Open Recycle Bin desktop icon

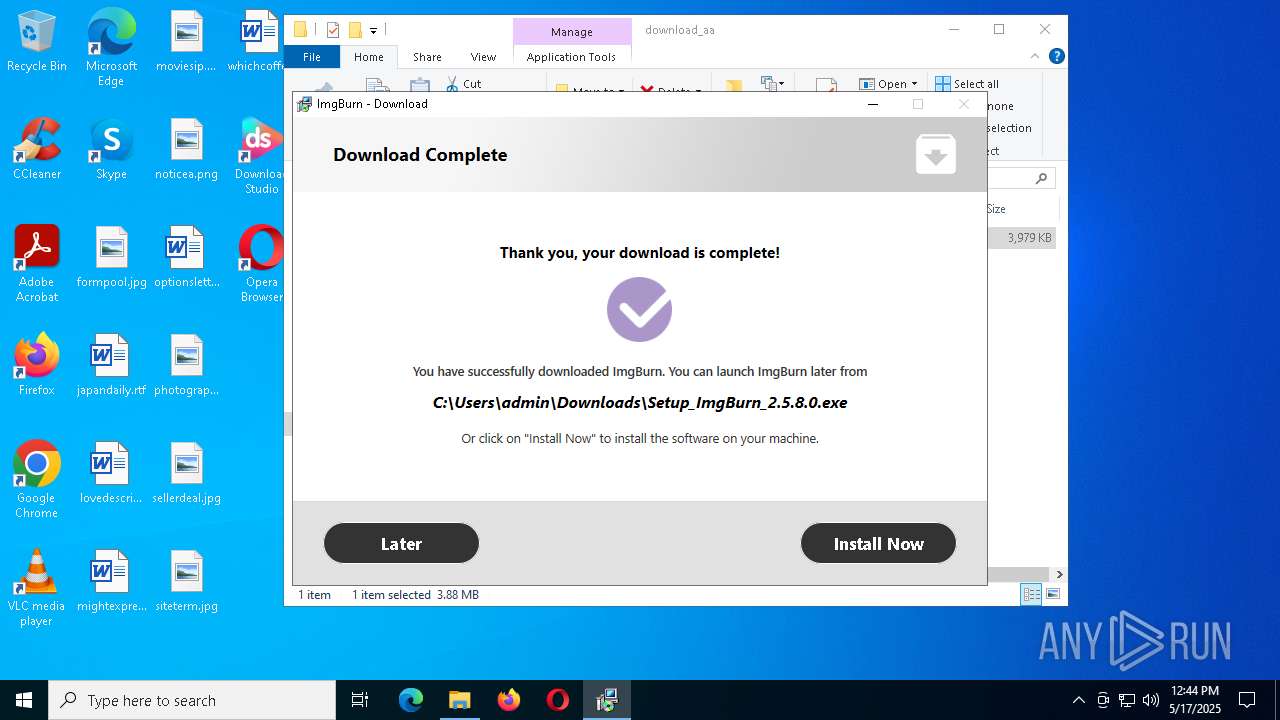37,42
